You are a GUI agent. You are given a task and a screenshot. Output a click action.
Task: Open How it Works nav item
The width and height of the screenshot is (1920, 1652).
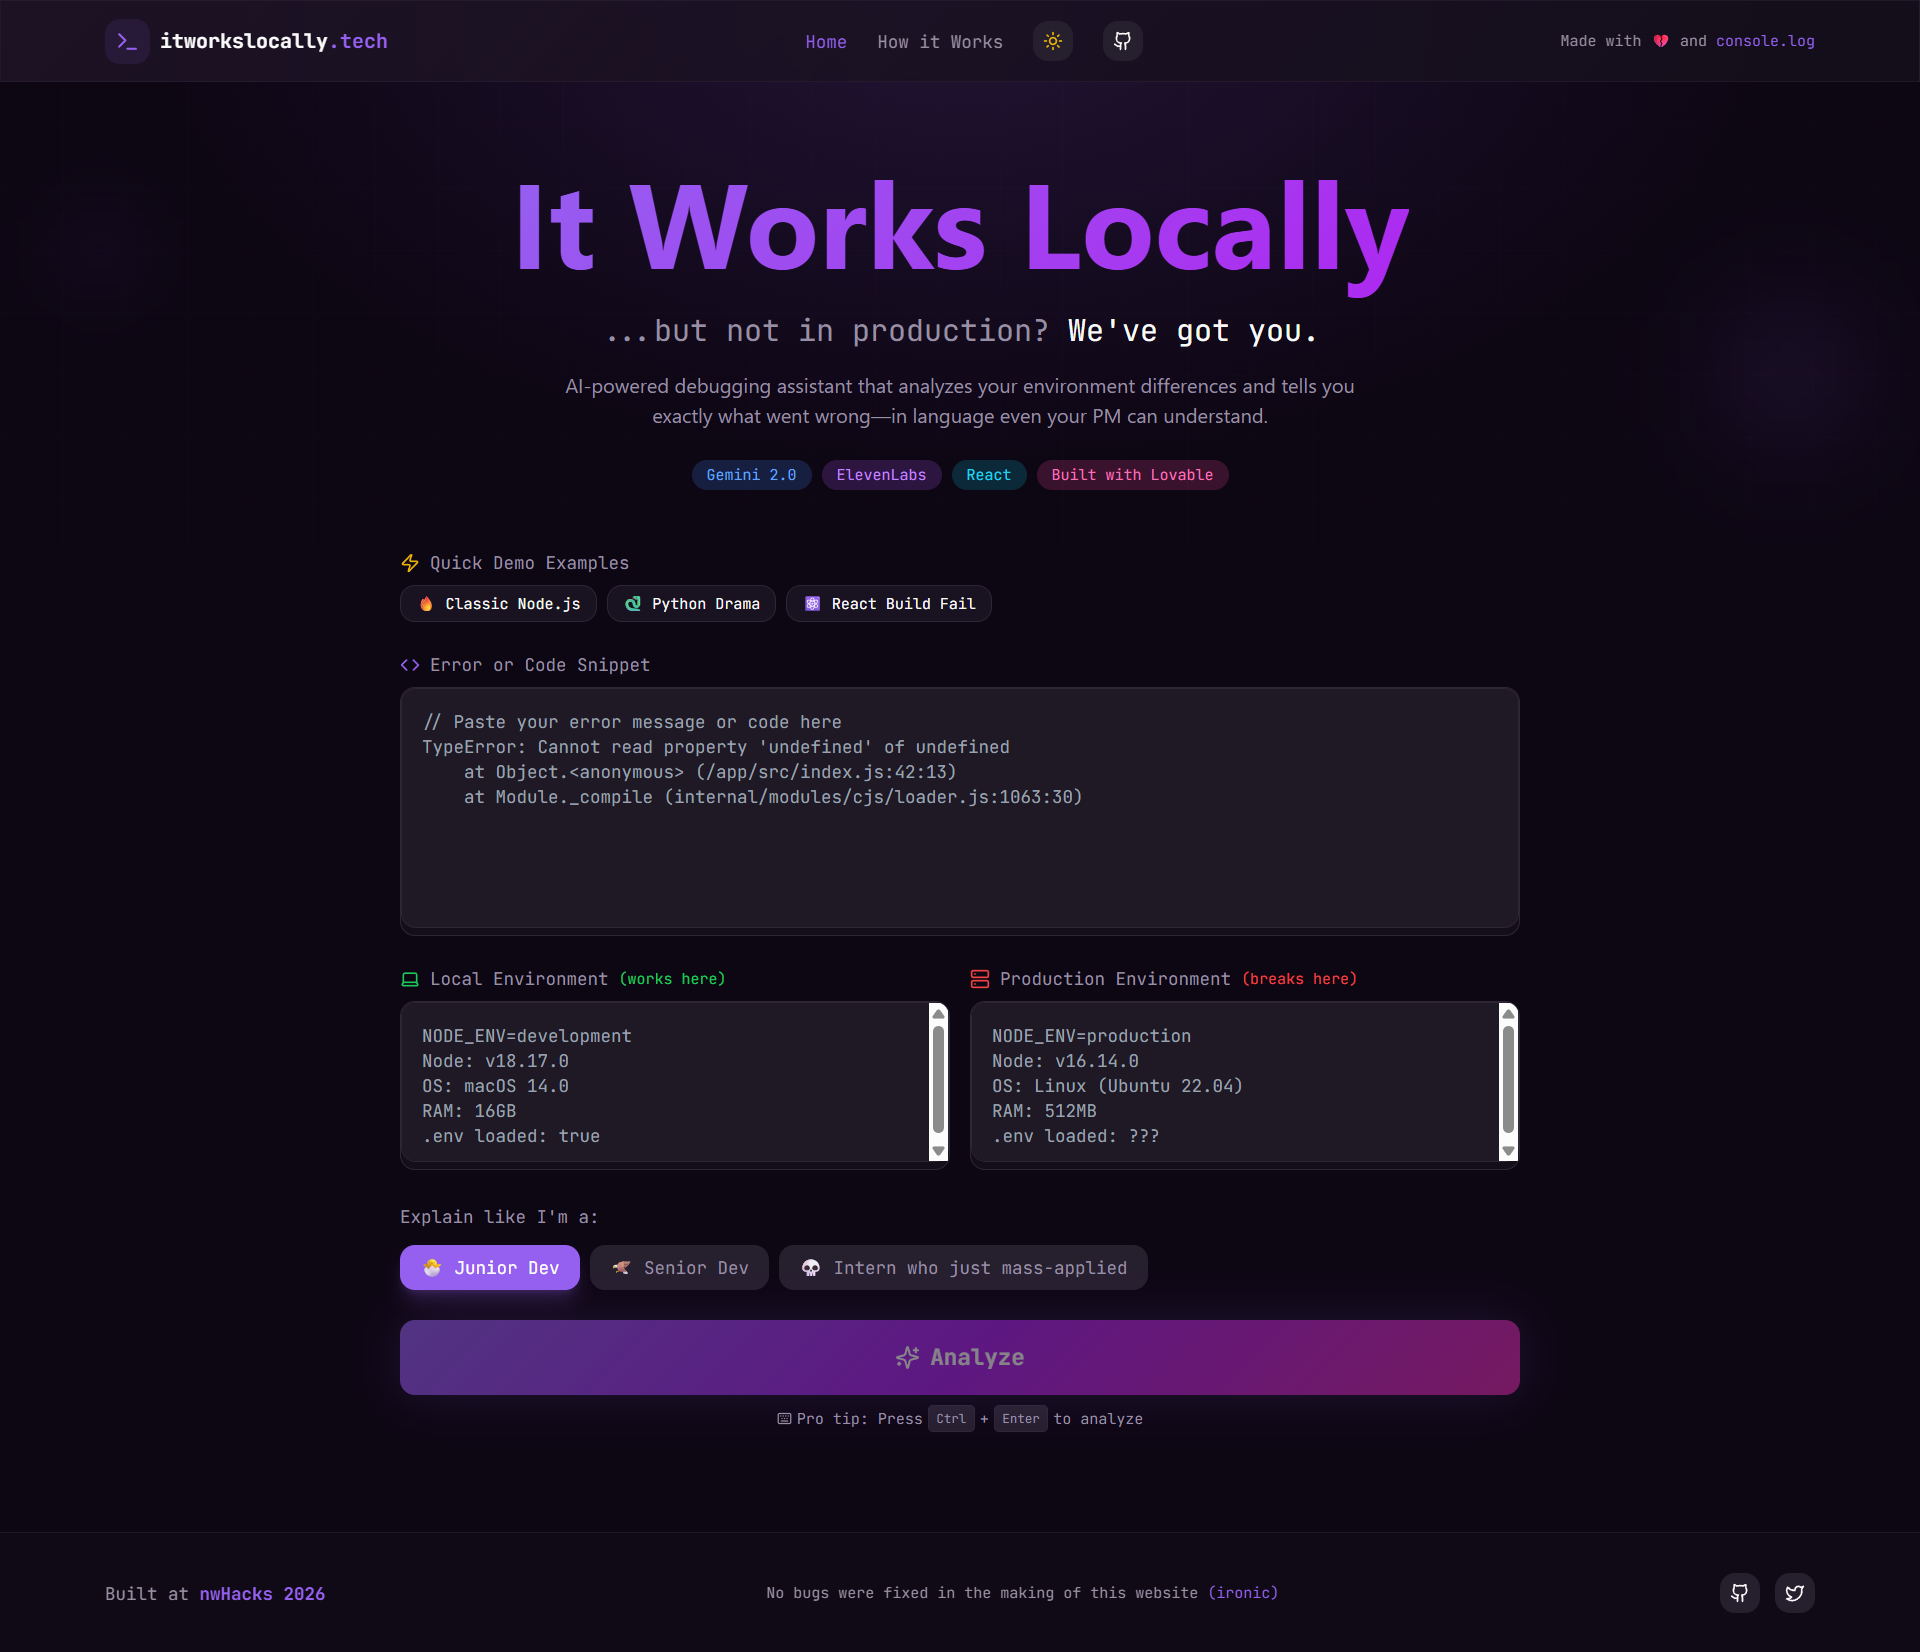[x=939, y=42]
